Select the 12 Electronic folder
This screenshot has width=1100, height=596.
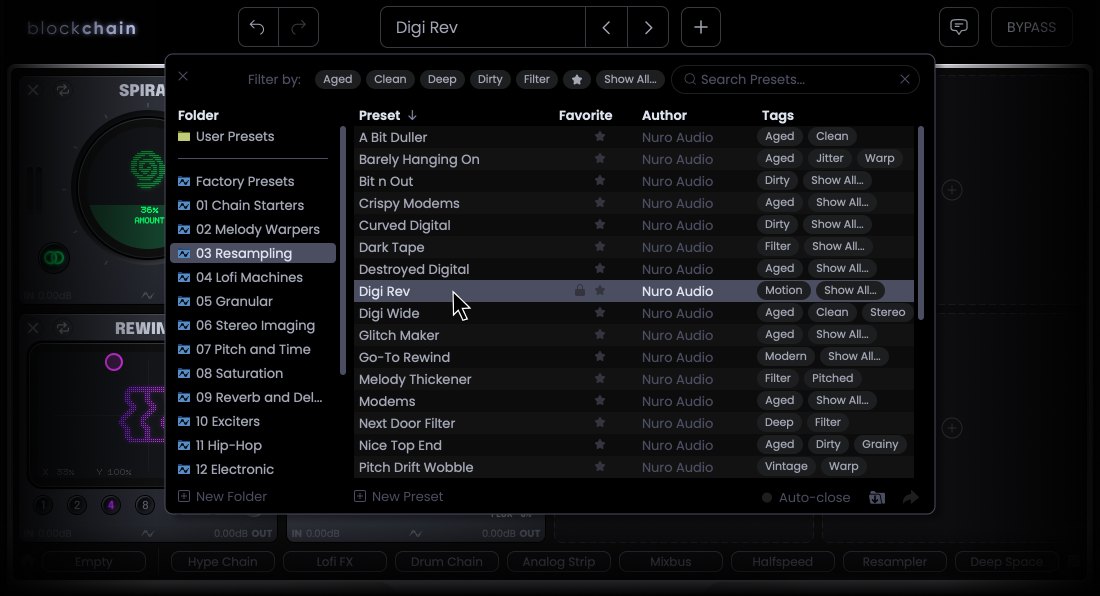(x=253, y=470)
